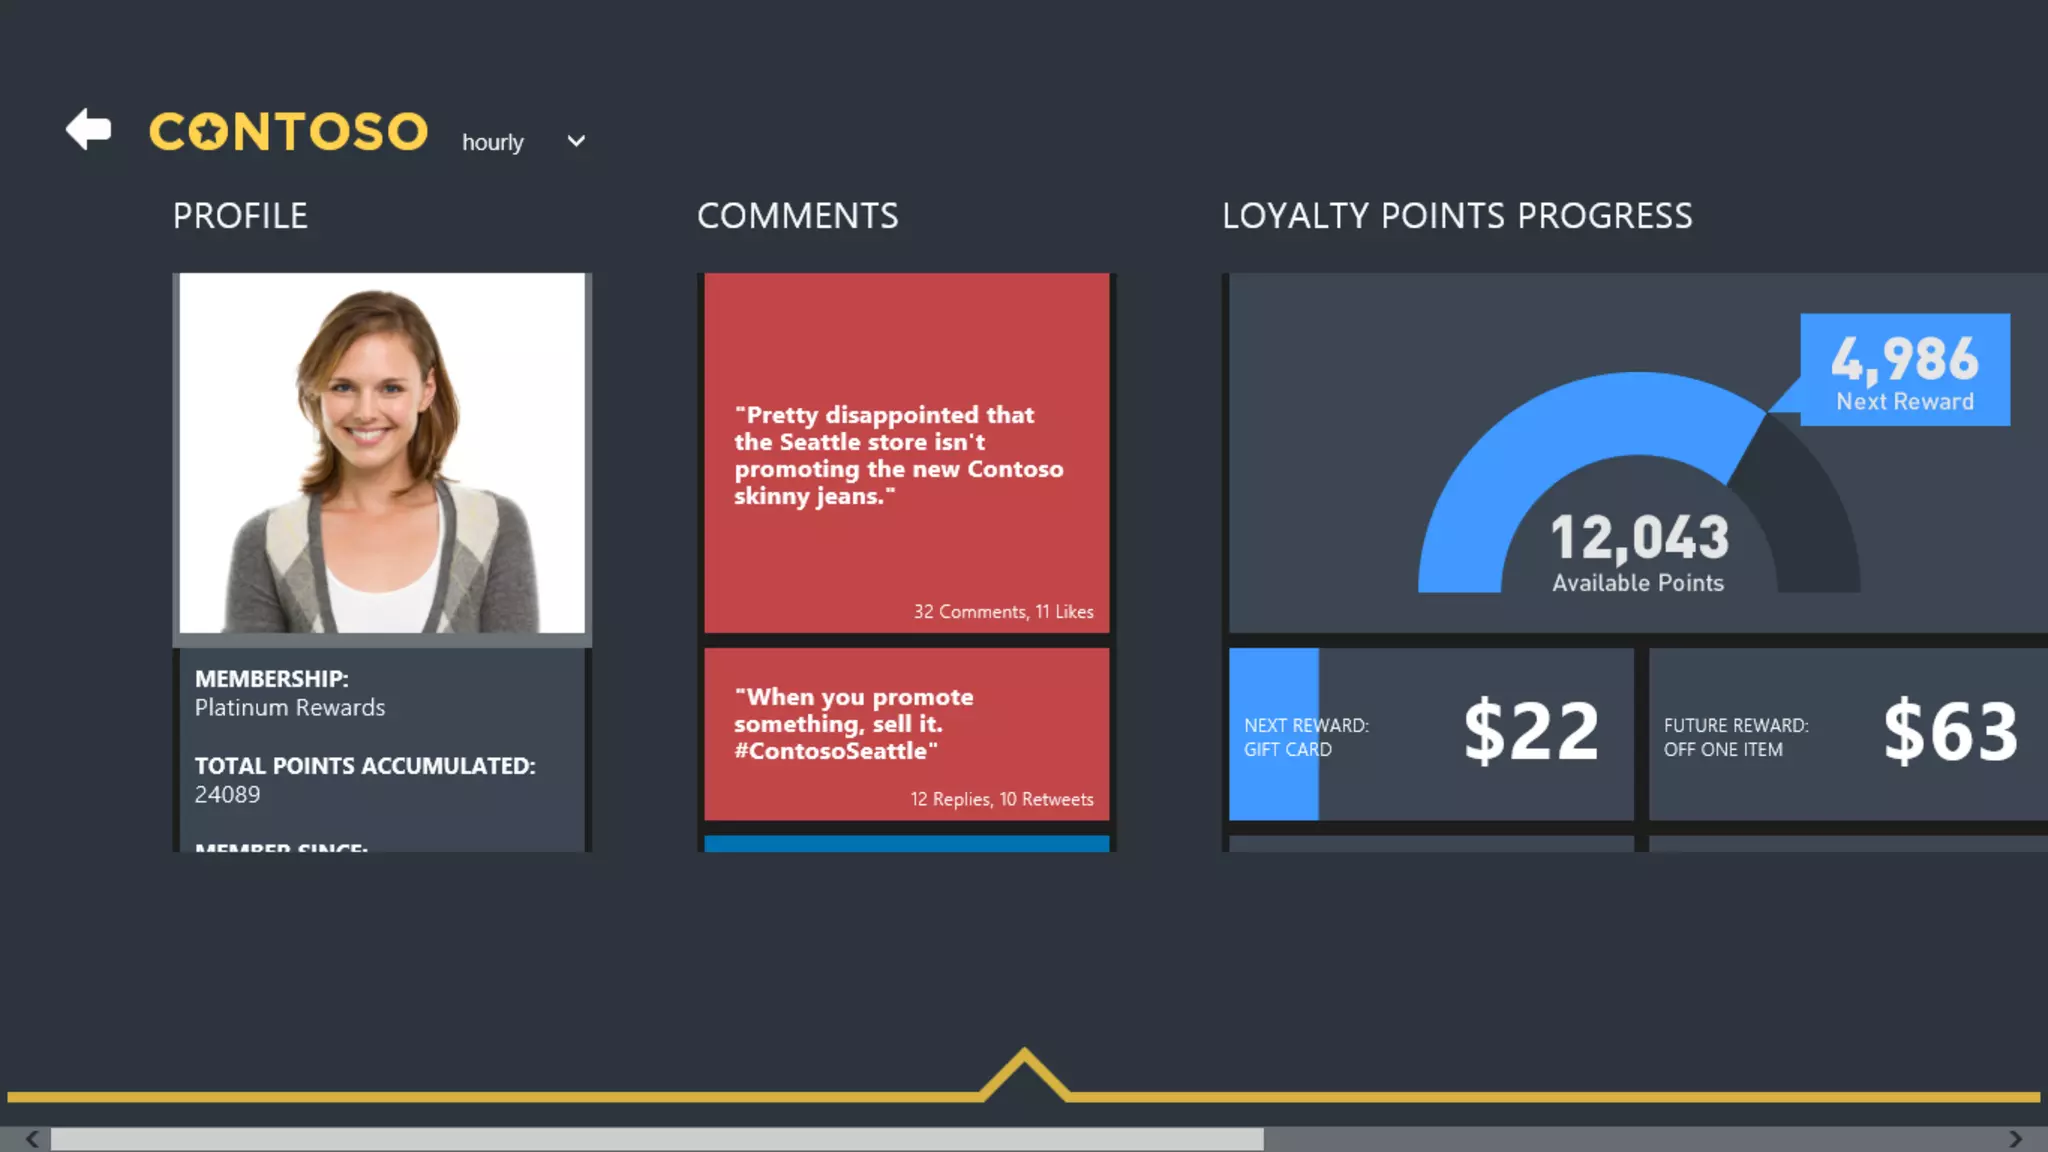
Task: Open the hourly time range selector
Action: point(493,142)
